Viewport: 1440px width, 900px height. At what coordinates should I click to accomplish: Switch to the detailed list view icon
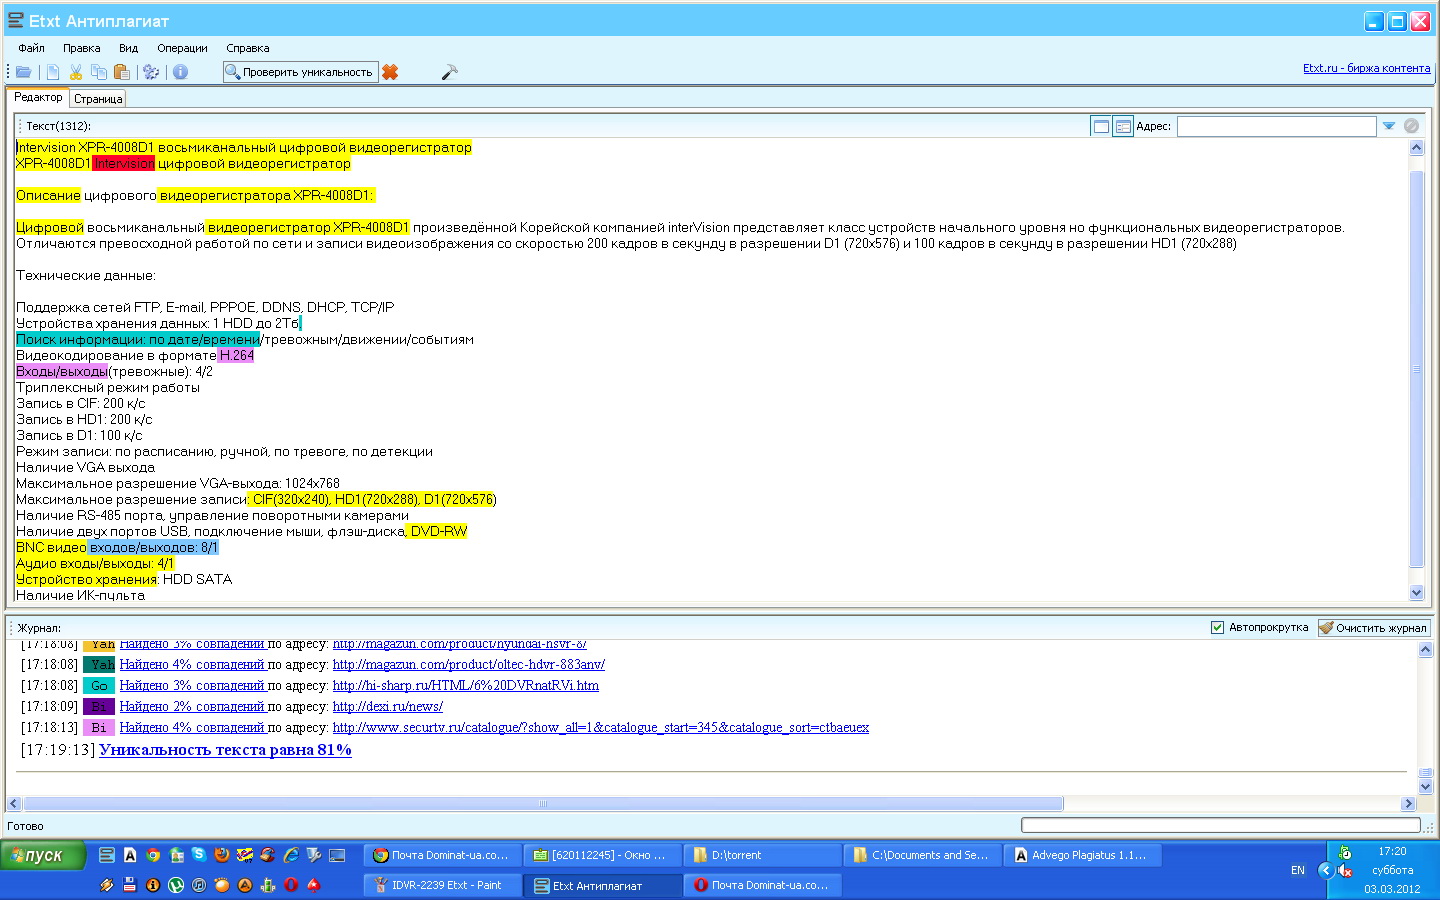pyautogui.click(x=1123, y=126)
